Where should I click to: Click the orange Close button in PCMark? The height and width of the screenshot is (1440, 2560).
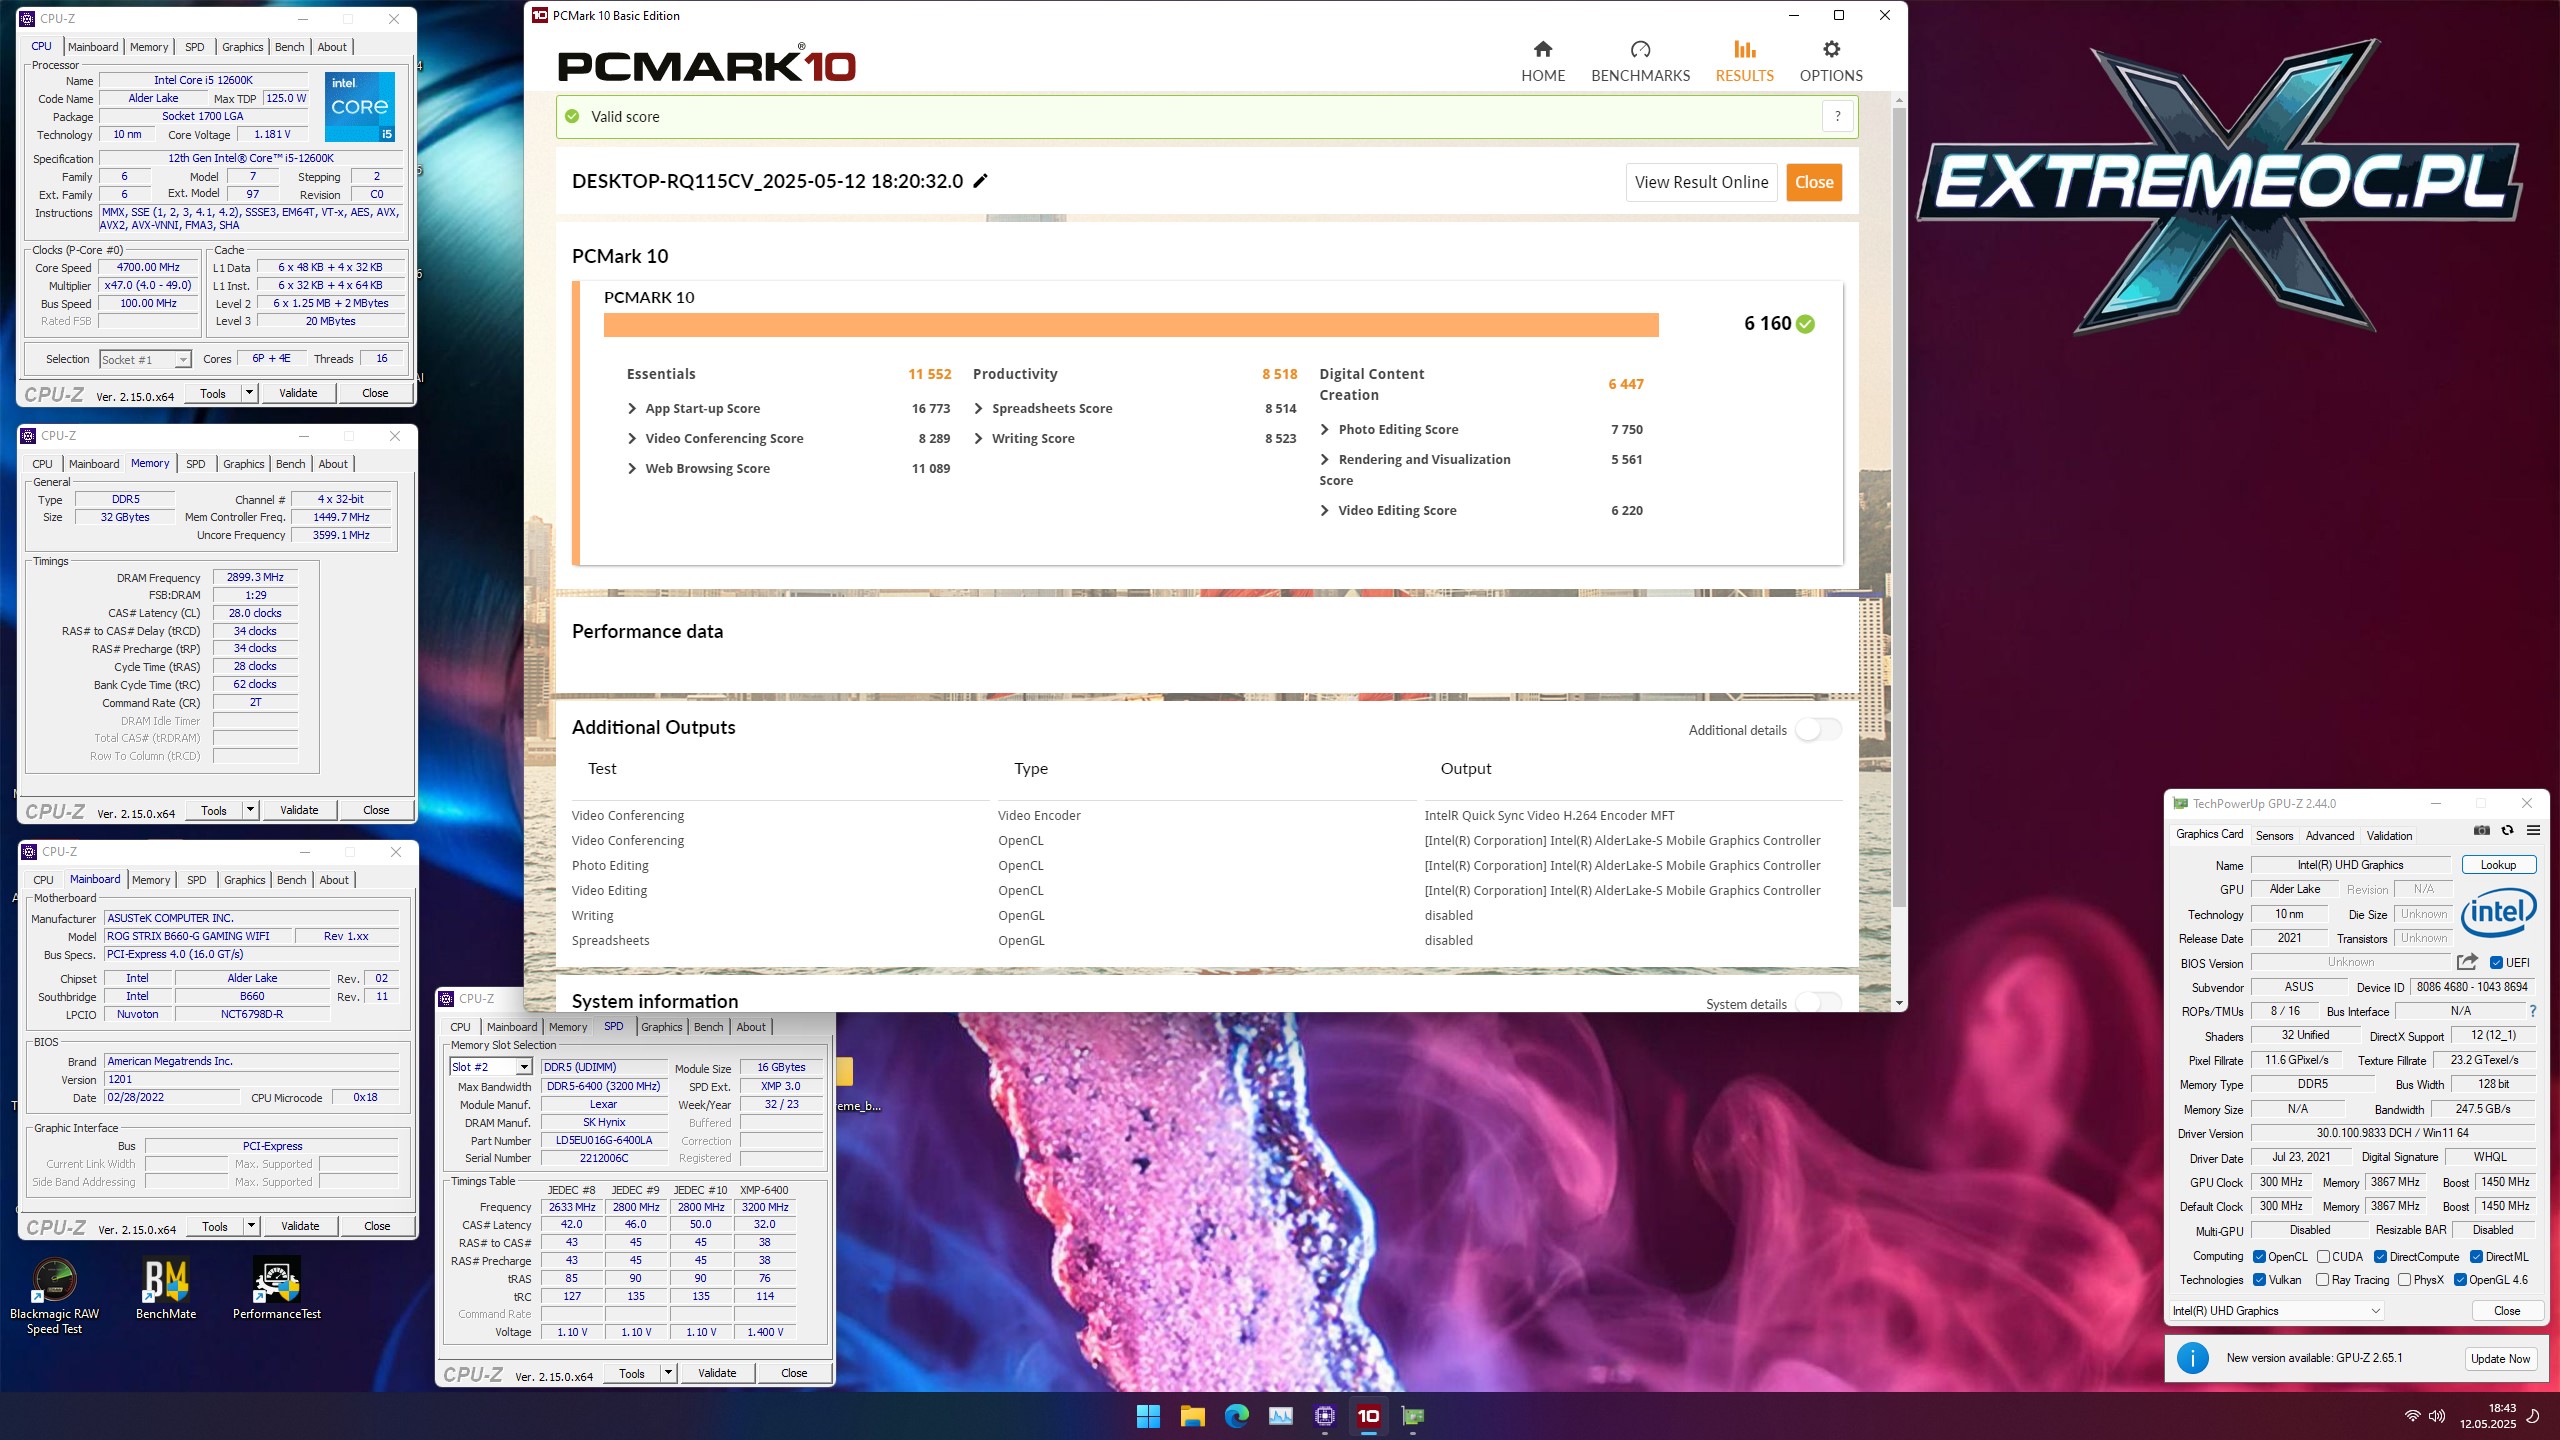point(1814,182)
